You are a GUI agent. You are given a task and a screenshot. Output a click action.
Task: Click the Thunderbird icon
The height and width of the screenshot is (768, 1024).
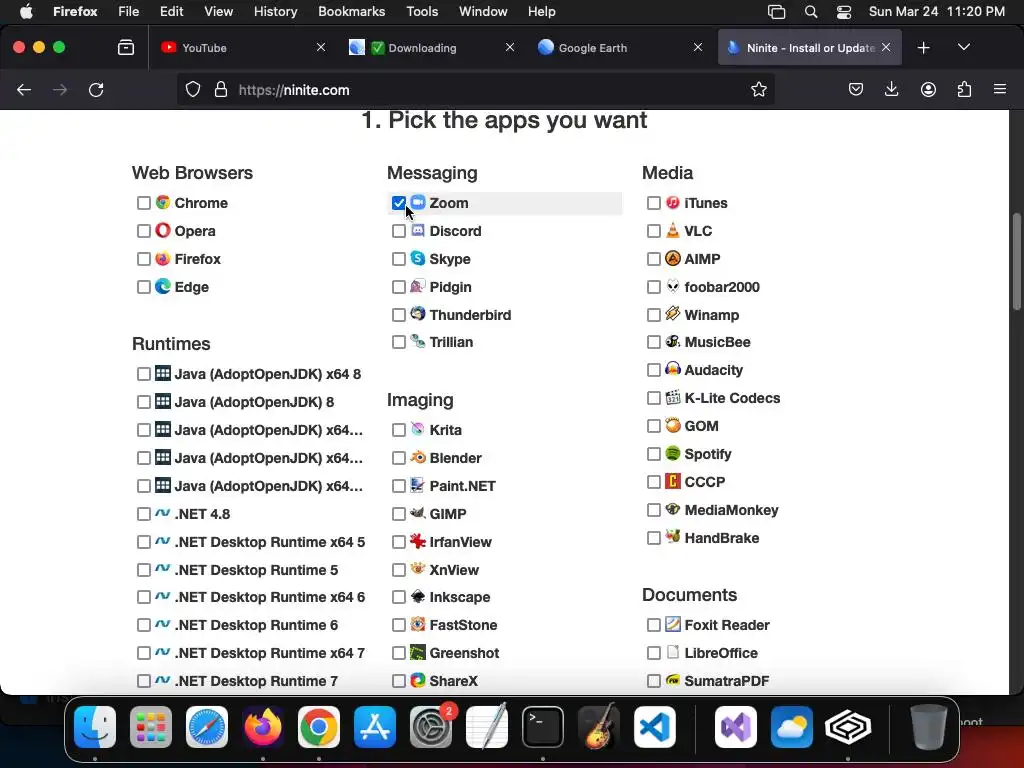(418, 314)
